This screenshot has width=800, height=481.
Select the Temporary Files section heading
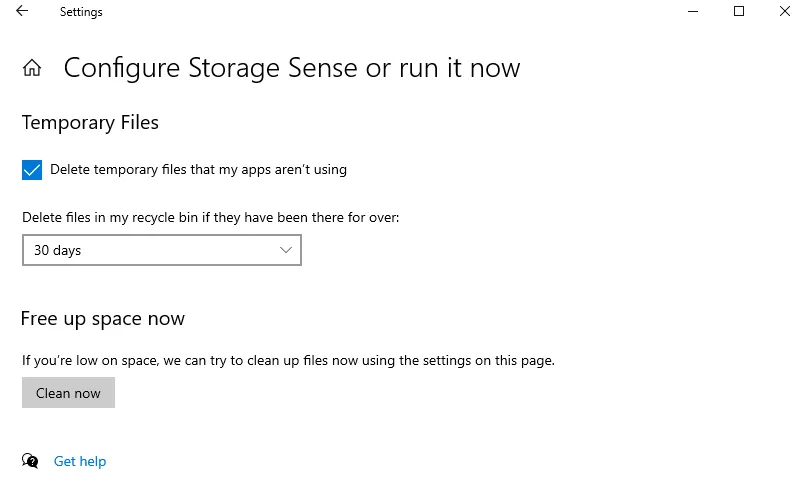90,123
